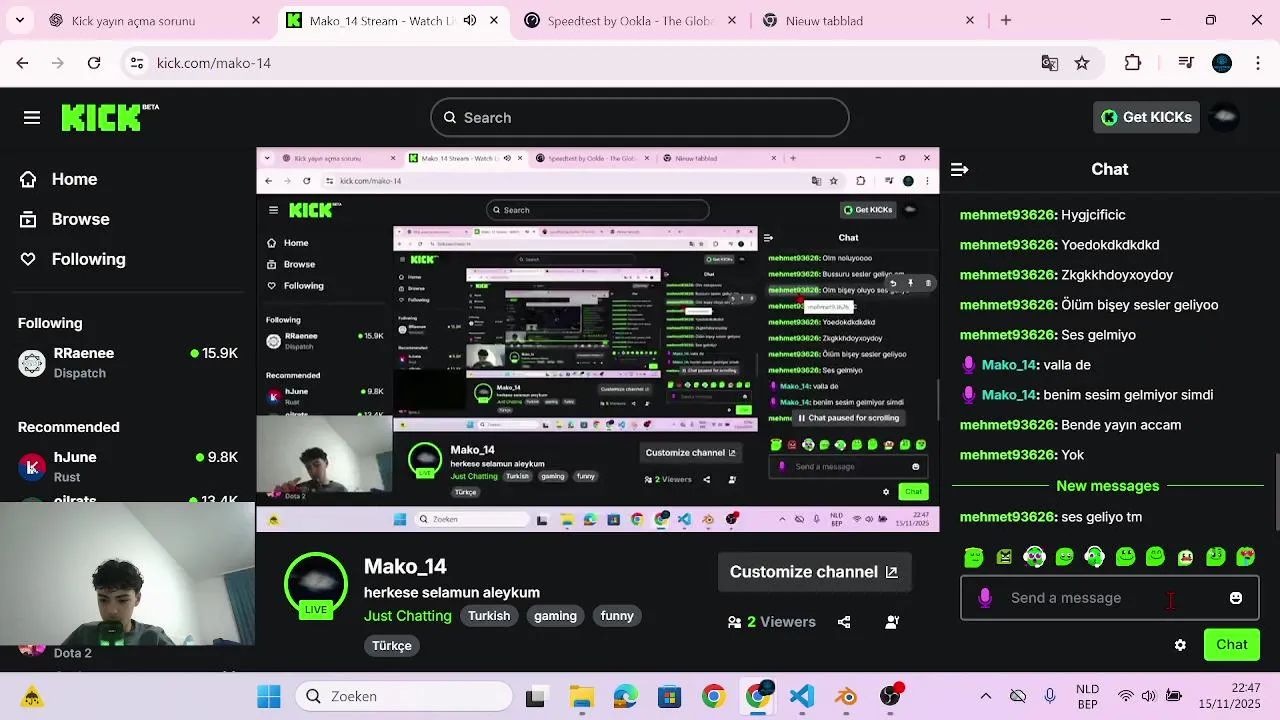Open File Explorer from taskbar
1280x720 pixels.
coord(581,696)
